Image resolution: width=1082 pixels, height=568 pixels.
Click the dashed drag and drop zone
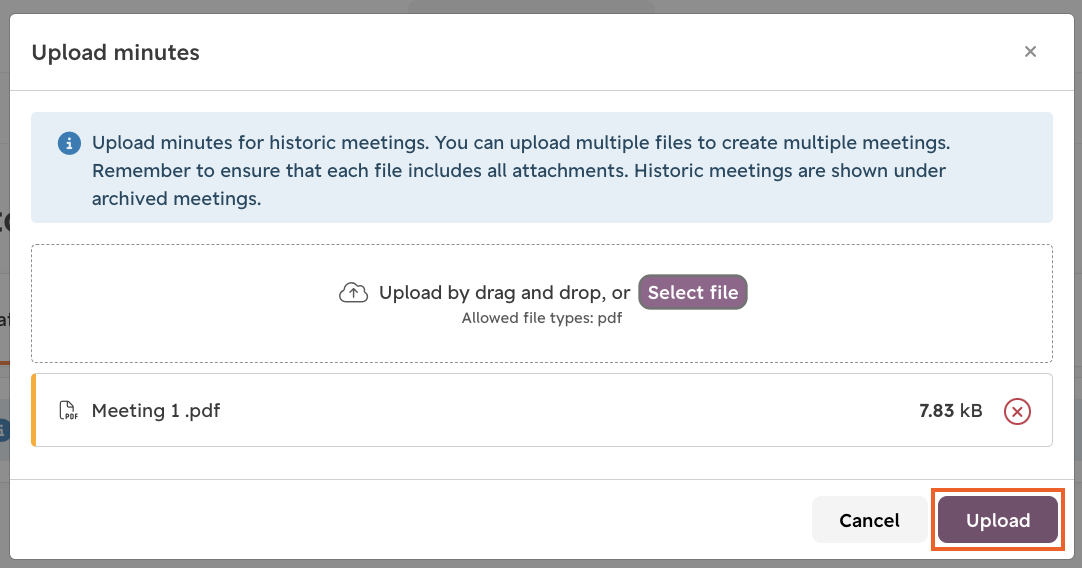542,303
